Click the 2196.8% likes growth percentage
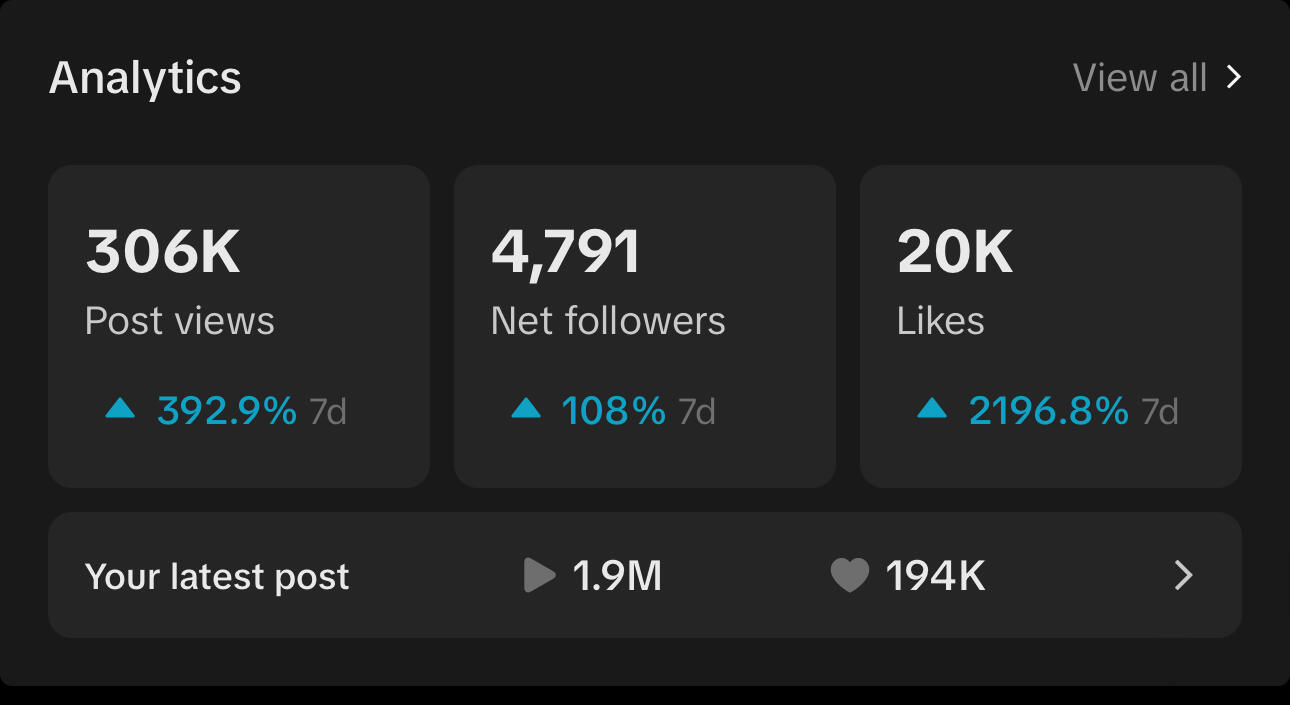 click(1049, 411)
